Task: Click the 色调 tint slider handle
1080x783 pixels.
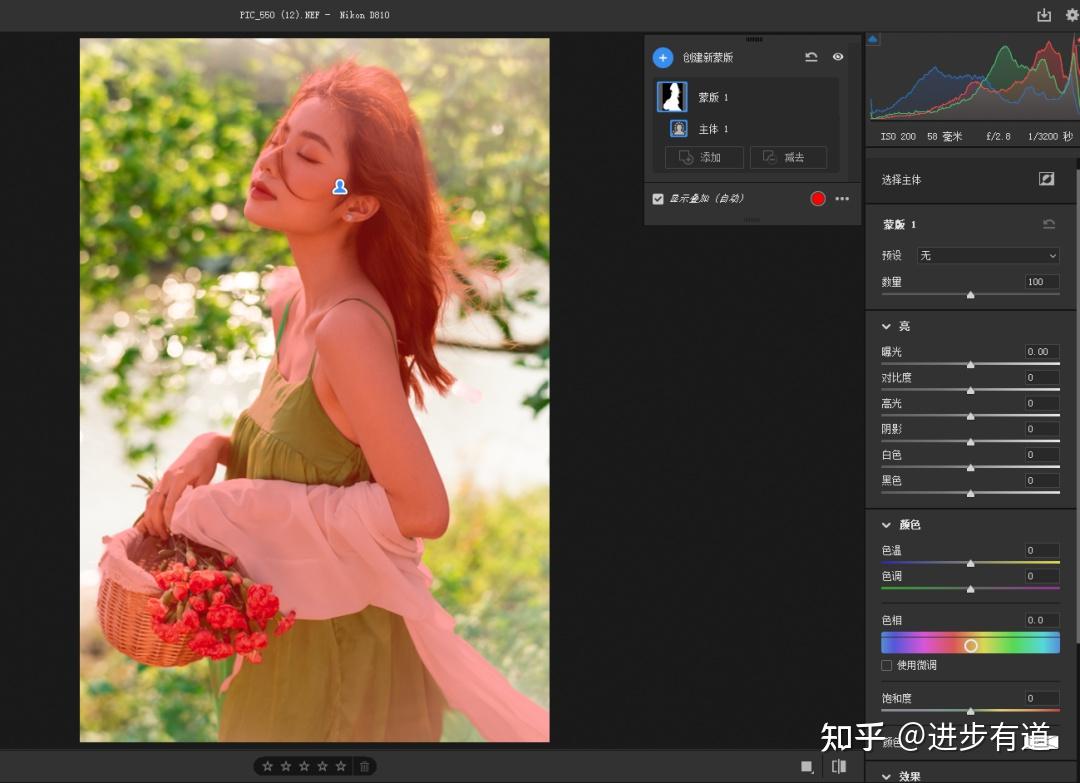Action: [x=970, y=589]
